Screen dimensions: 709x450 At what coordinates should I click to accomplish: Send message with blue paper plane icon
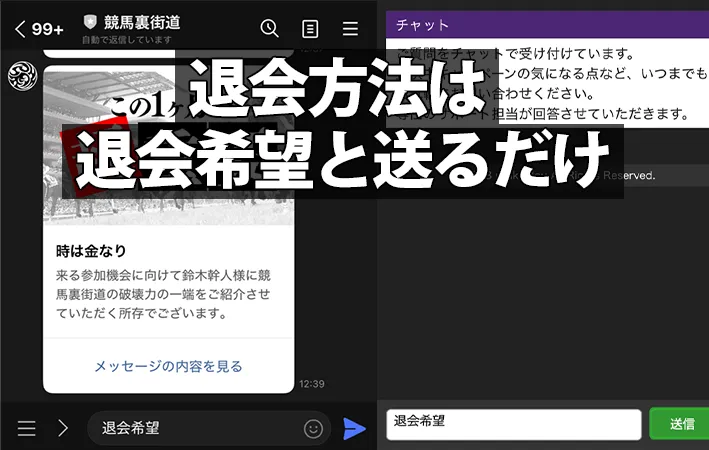[354, 428]
